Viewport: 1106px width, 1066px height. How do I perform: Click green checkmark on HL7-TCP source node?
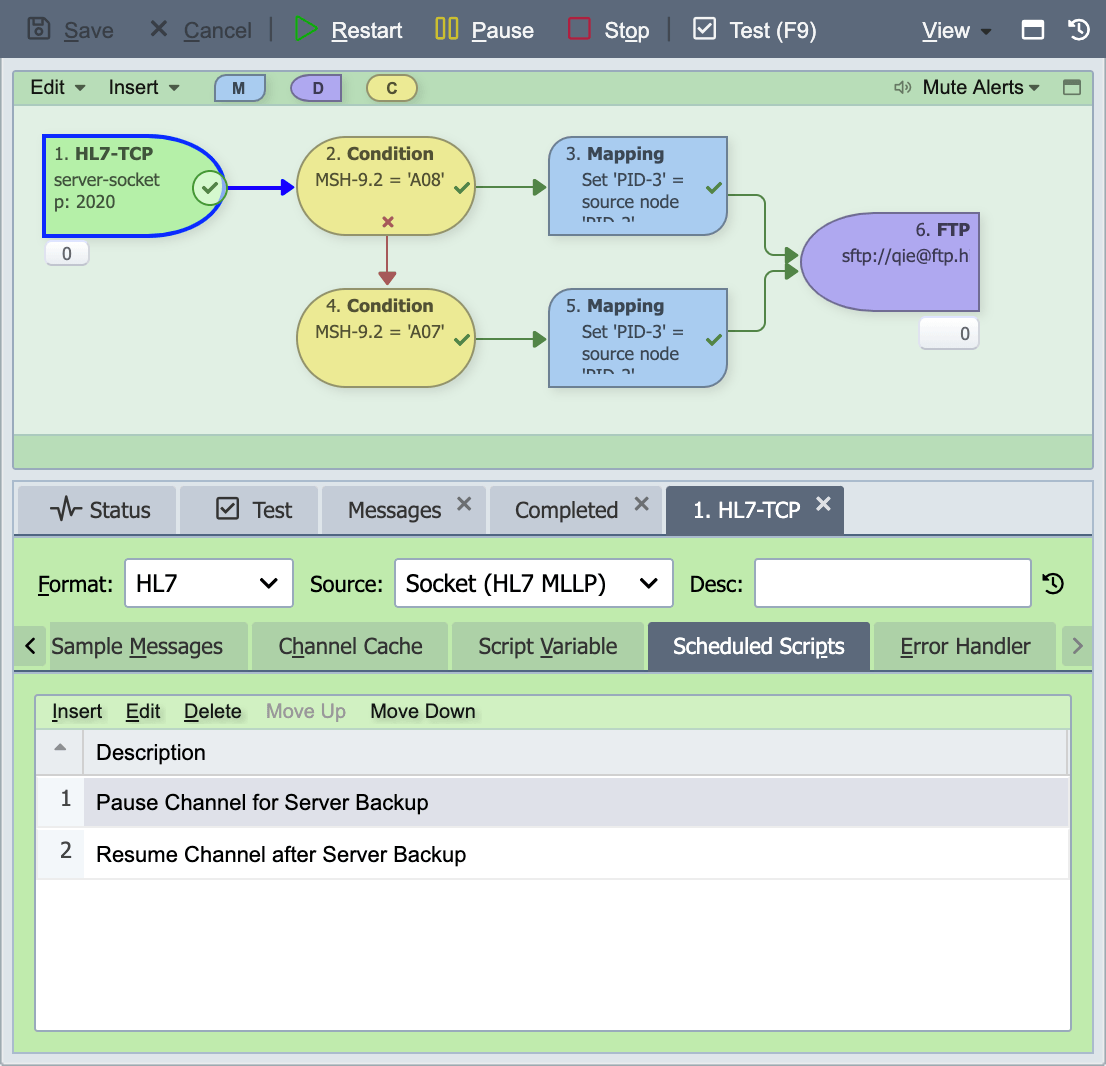pos(209,188)
